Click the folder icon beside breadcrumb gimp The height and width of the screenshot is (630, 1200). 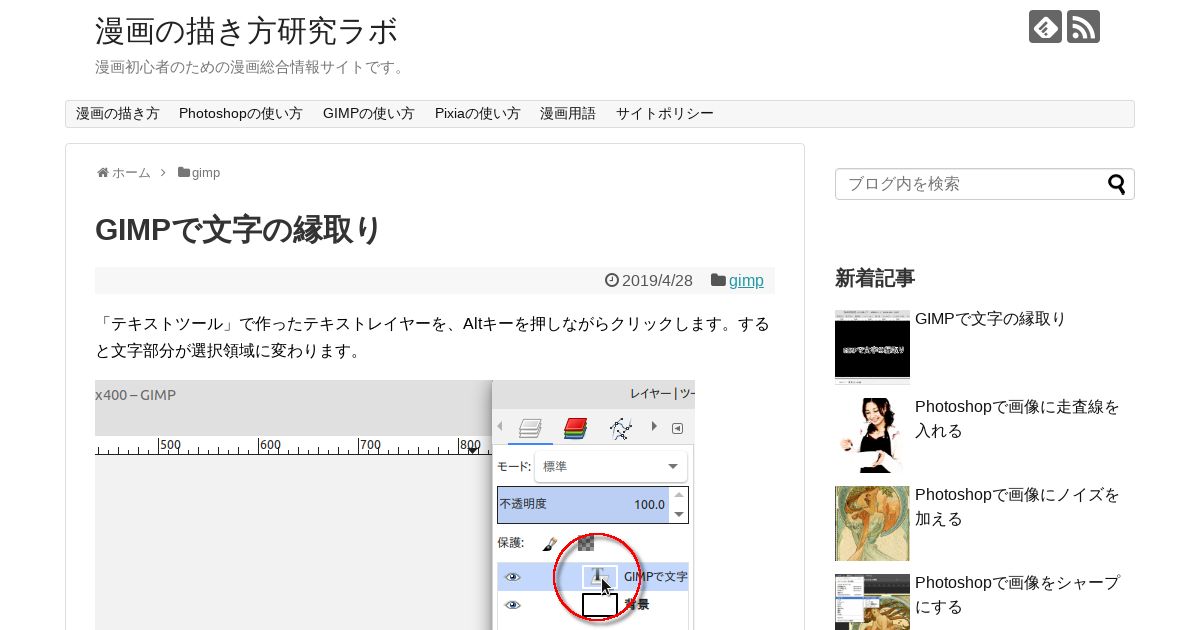click(184, 172)
